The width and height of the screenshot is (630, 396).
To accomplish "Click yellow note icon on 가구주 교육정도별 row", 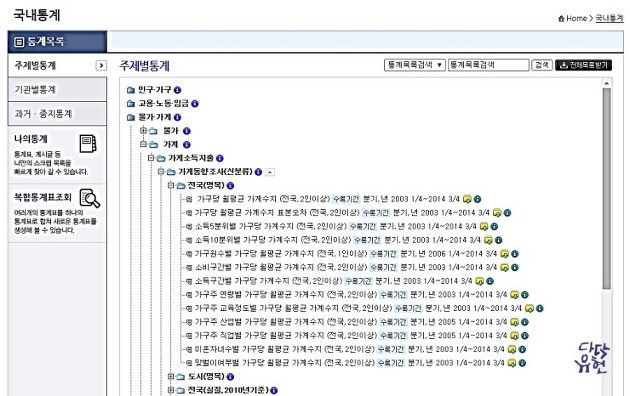I will point(530,308).
